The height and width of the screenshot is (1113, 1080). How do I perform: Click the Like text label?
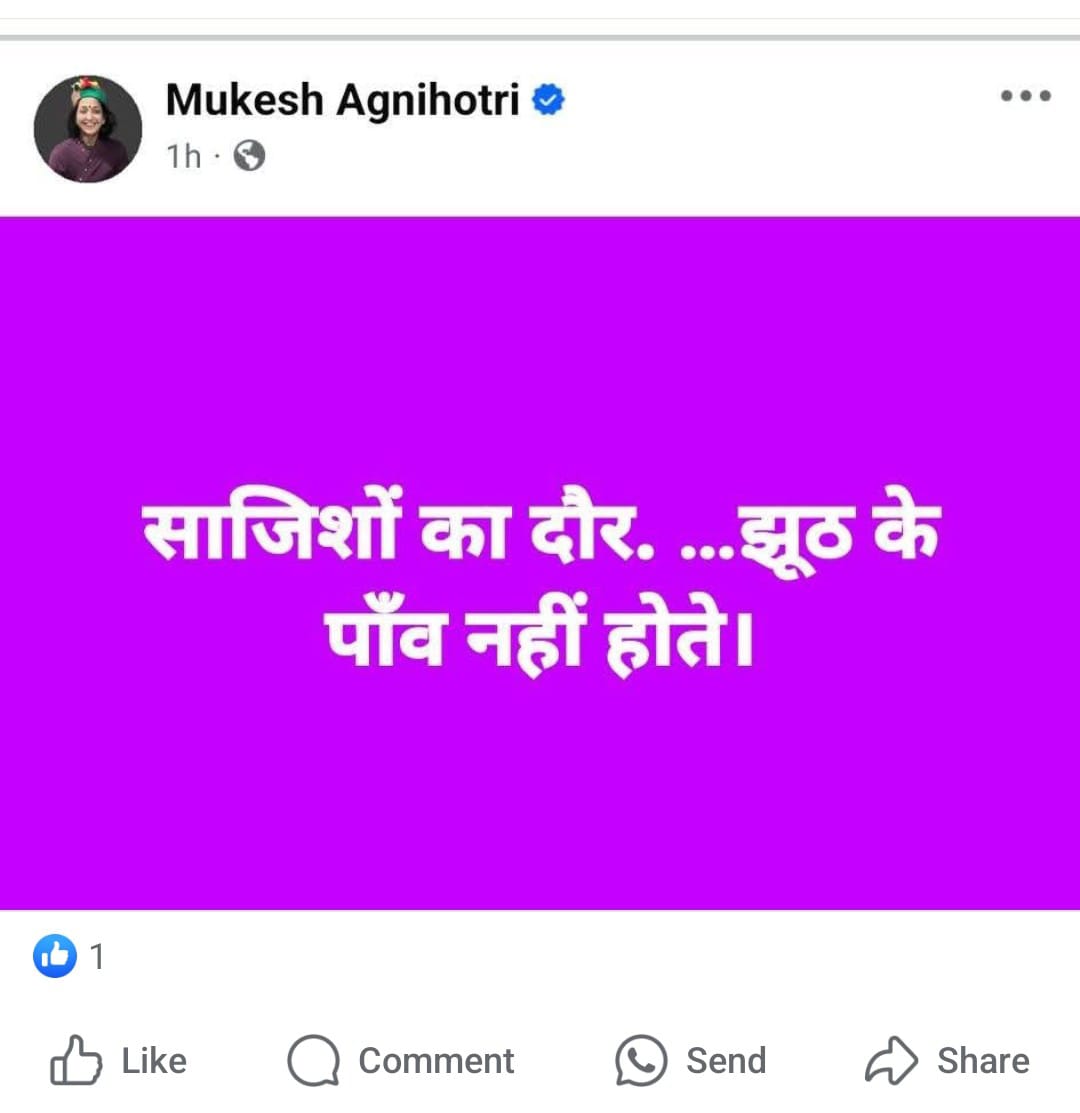(154, 1061)
